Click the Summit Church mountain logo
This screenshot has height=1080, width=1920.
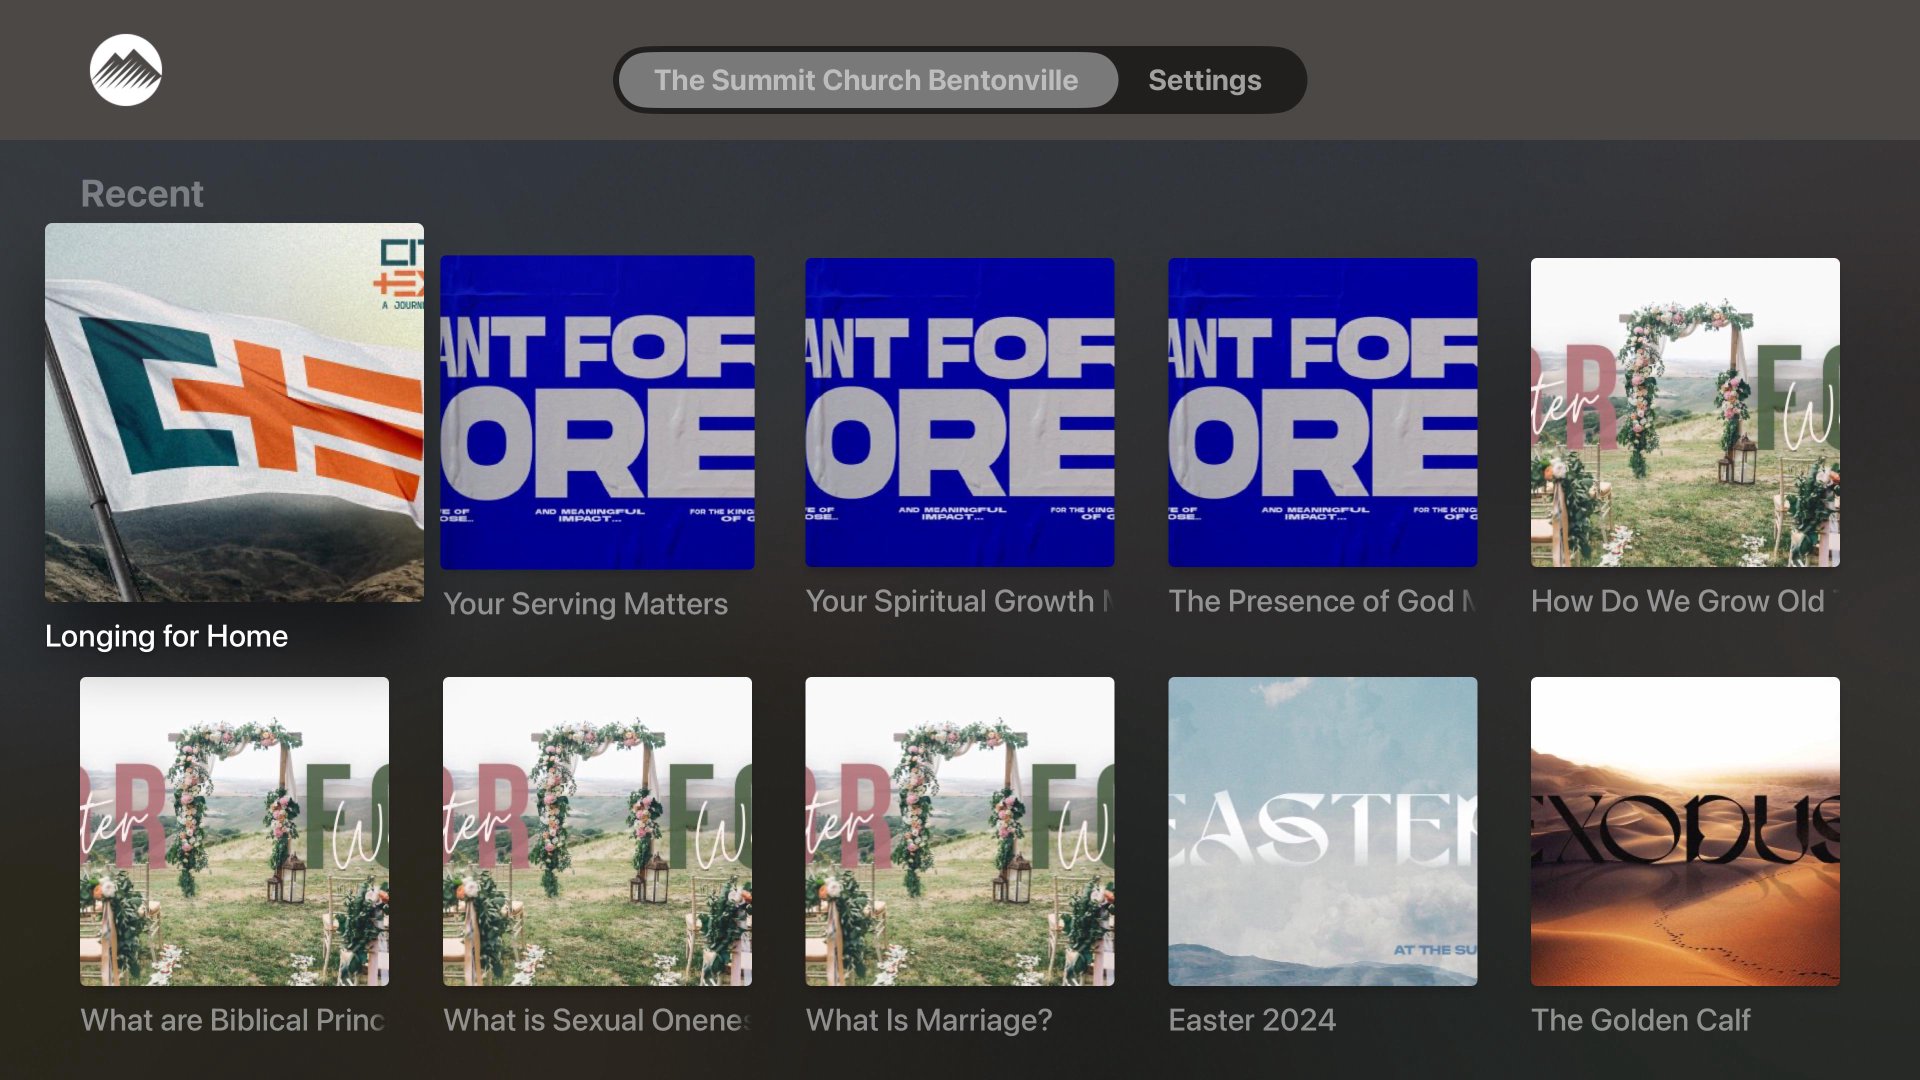[x=126, y=70]
